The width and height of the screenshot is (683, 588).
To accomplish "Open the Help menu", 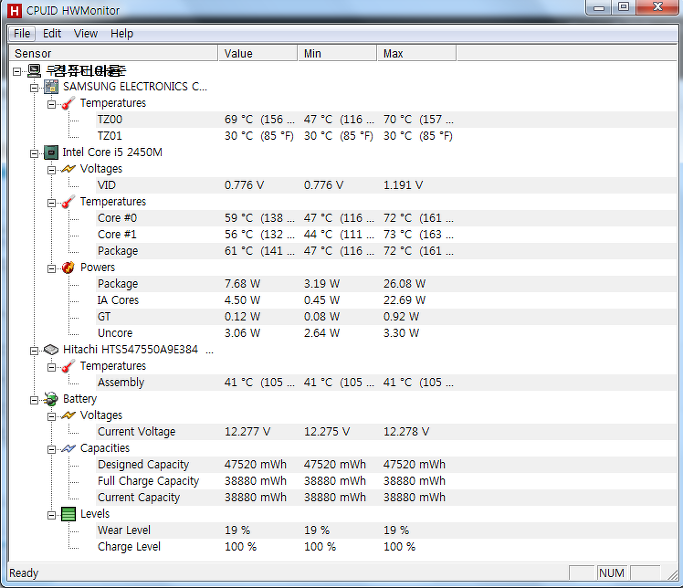I will [x=122, y=34].
